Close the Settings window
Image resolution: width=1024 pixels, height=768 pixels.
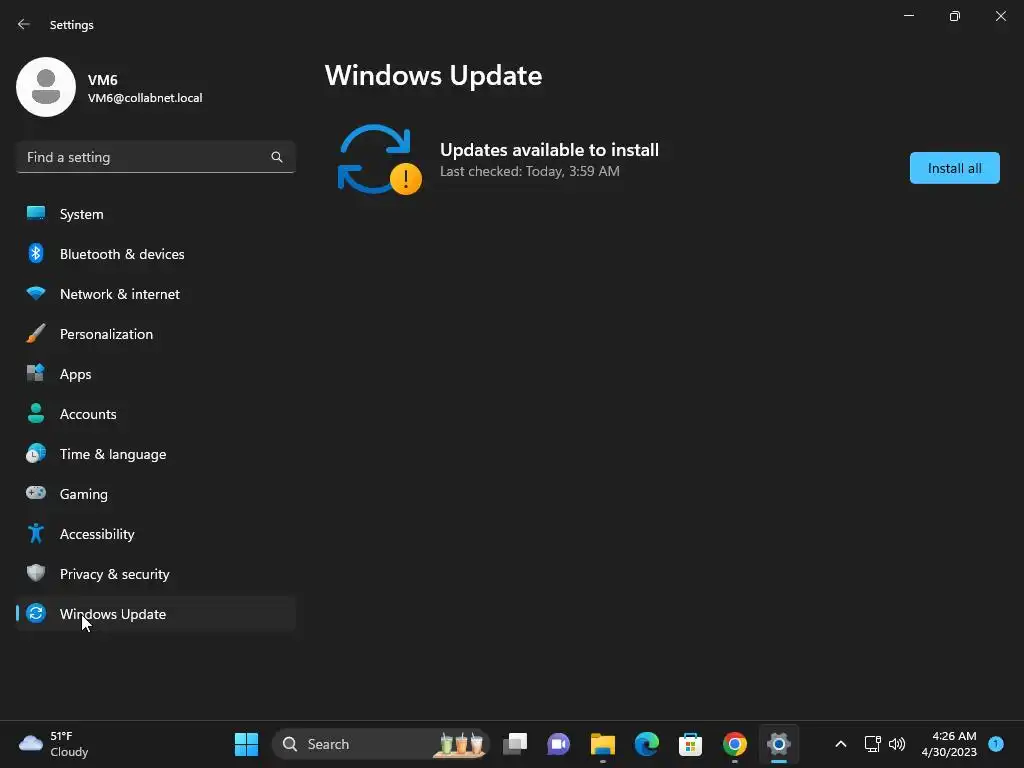pyautogui.click(x=1000, y=16)
